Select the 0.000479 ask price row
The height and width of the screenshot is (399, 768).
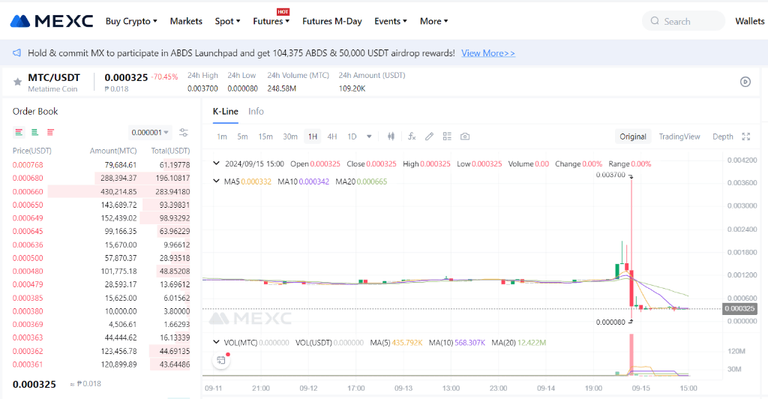(x=101, y=284)
